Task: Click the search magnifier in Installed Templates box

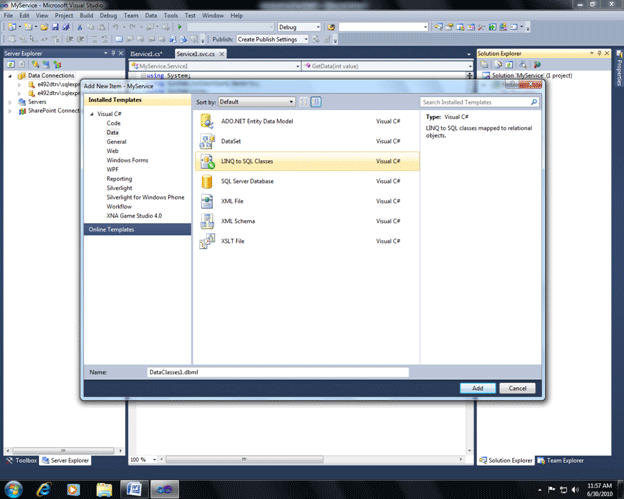Action: point(534,102)
